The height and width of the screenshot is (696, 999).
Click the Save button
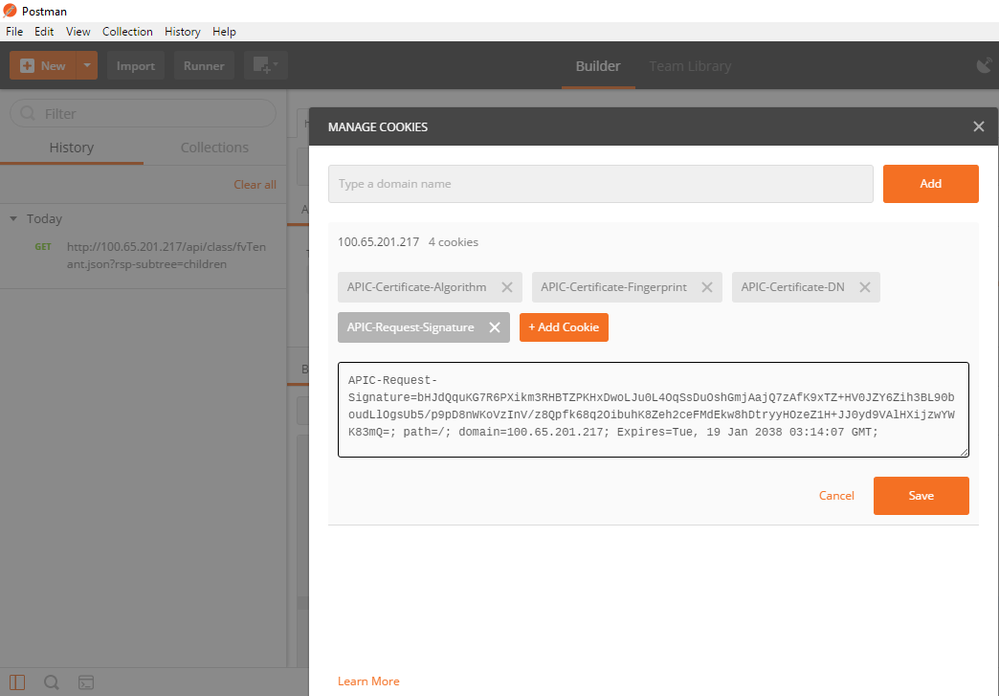920,496
